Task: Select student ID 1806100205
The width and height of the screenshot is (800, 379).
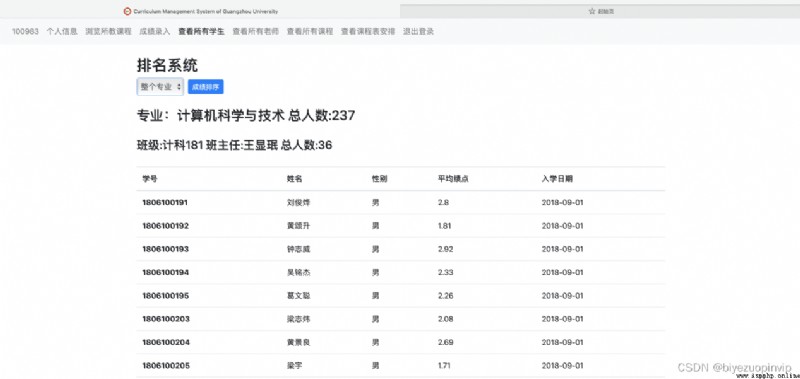Action: coord(166,366)
